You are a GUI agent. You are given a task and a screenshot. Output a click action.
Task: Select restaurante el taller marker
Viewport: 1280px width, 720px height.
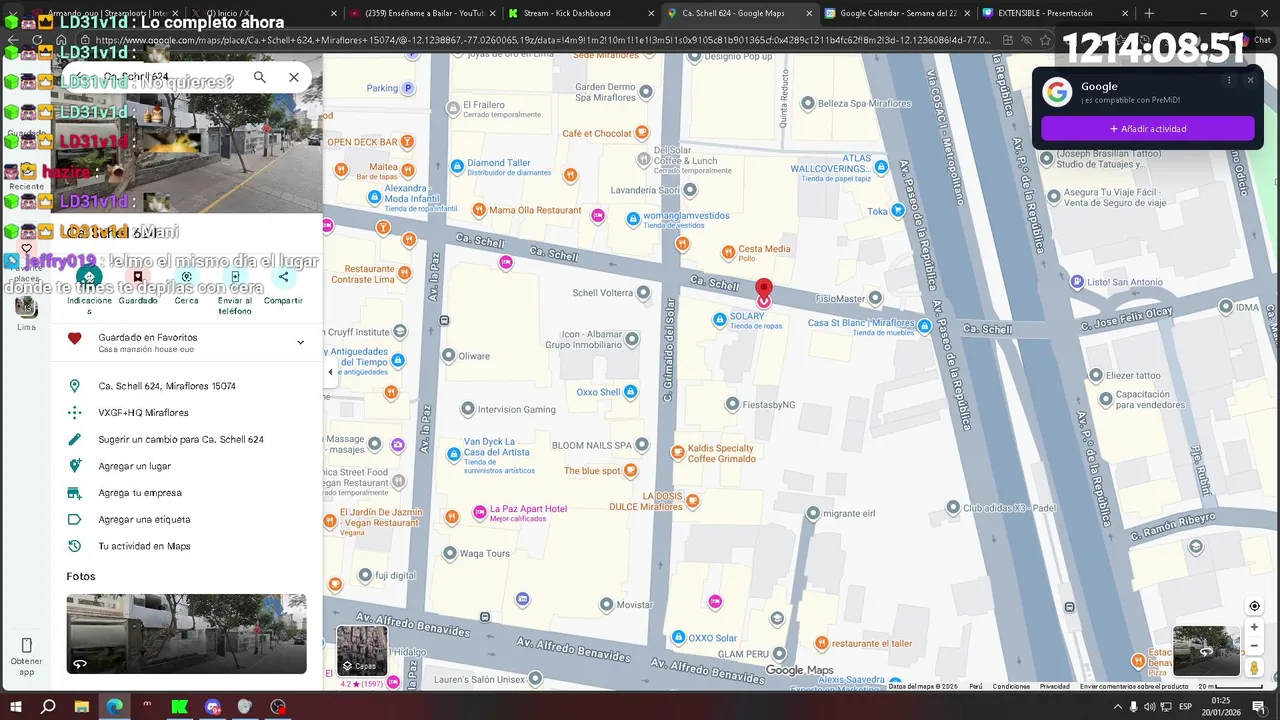click(822, 643)
